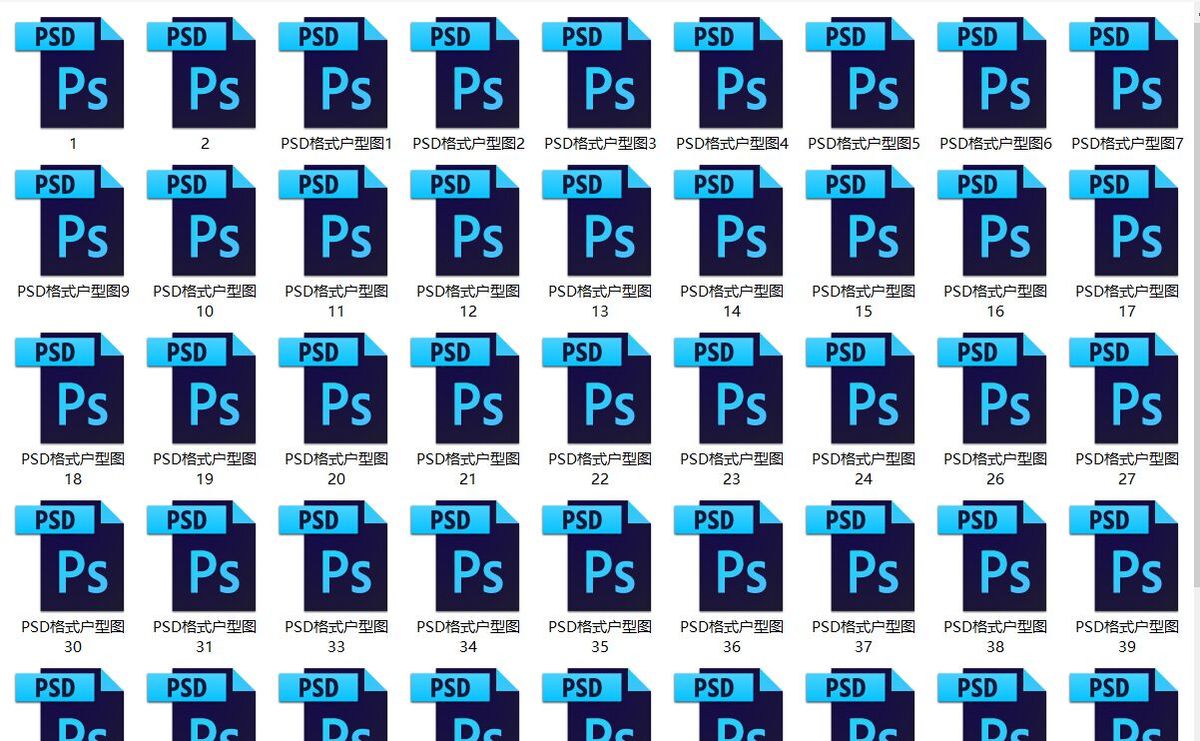This screenshot has width=1200, height=741.
Task: Select the PSD格式户型图21 file icon
Action: [x=468, y=391]
